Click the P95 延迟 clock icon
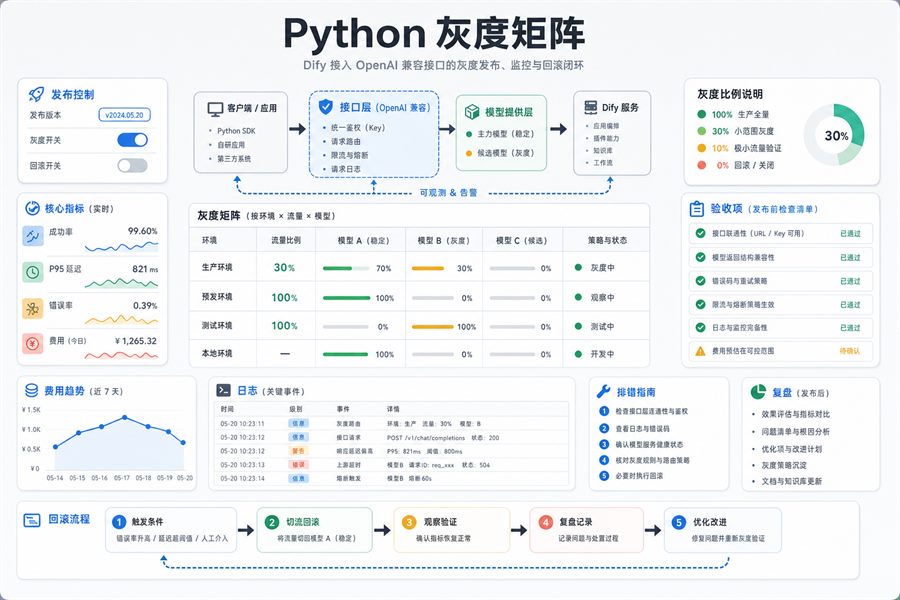The image size is (900, 600). coord(33,272)
